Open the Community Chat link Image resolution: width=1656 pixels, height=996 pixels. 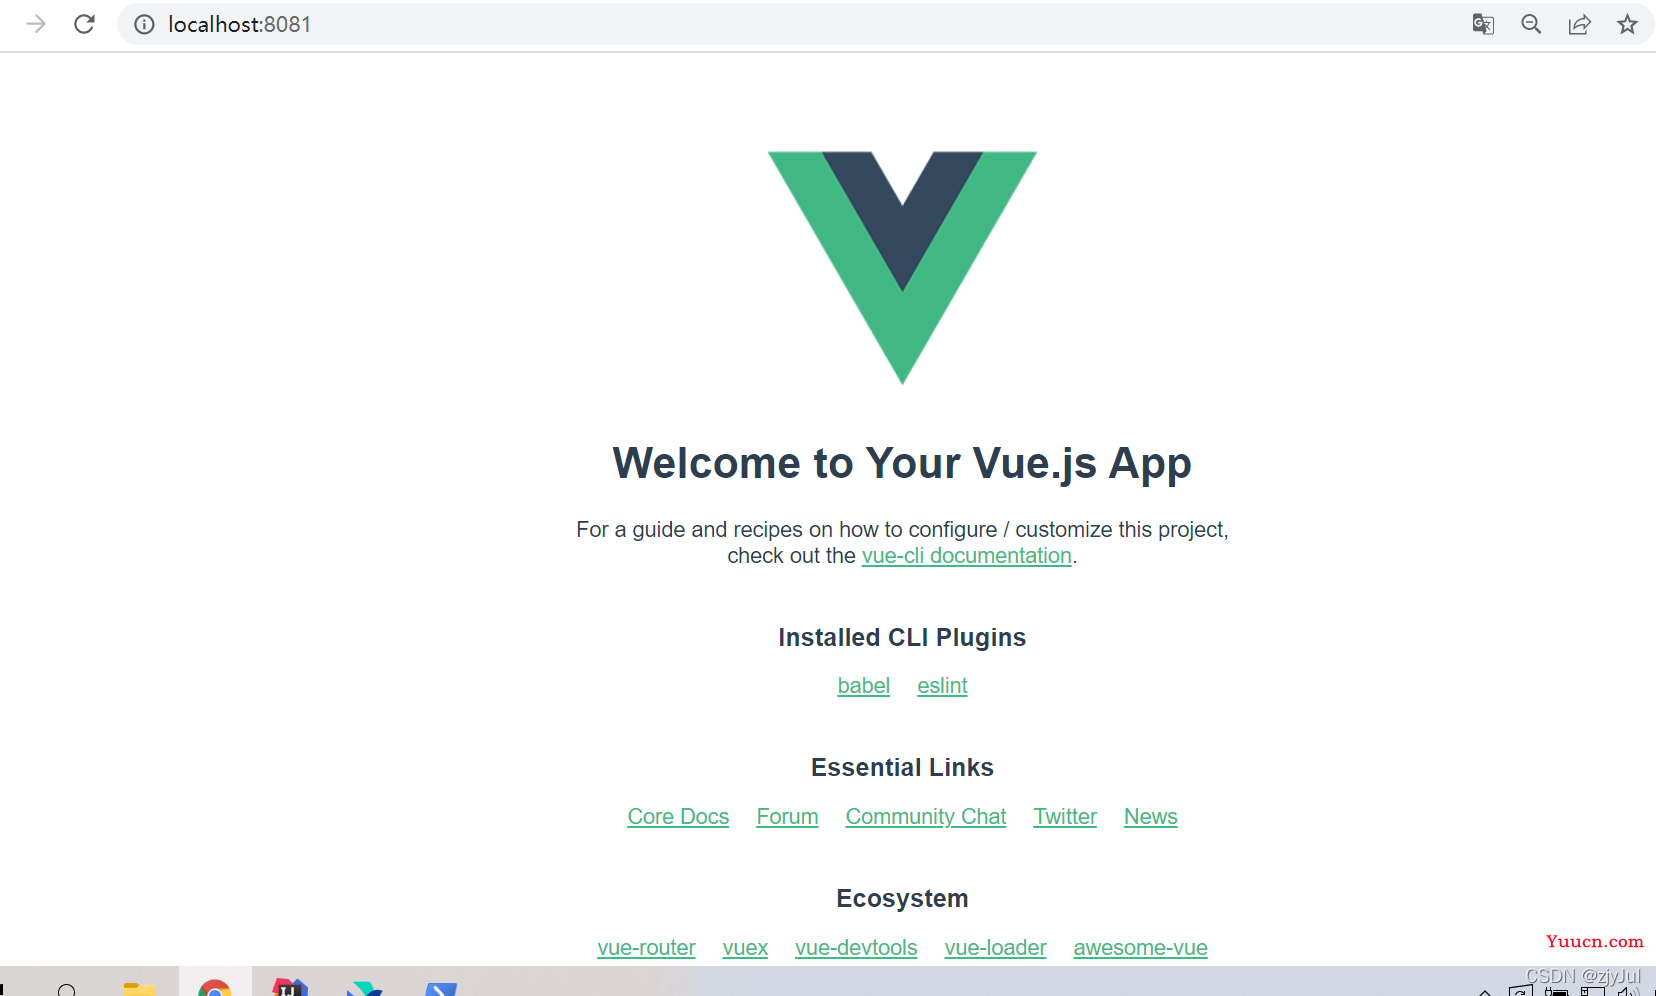[x=926, y=817]
